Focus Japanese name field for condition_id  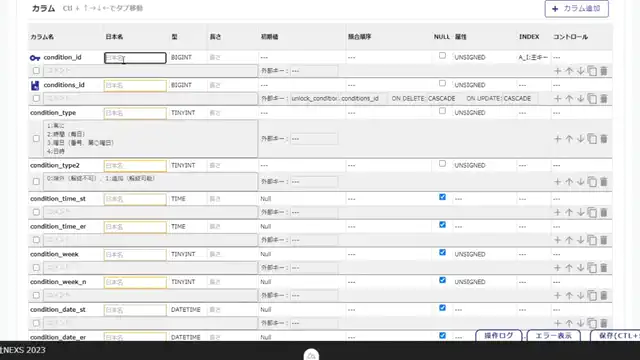pos(135,58)
